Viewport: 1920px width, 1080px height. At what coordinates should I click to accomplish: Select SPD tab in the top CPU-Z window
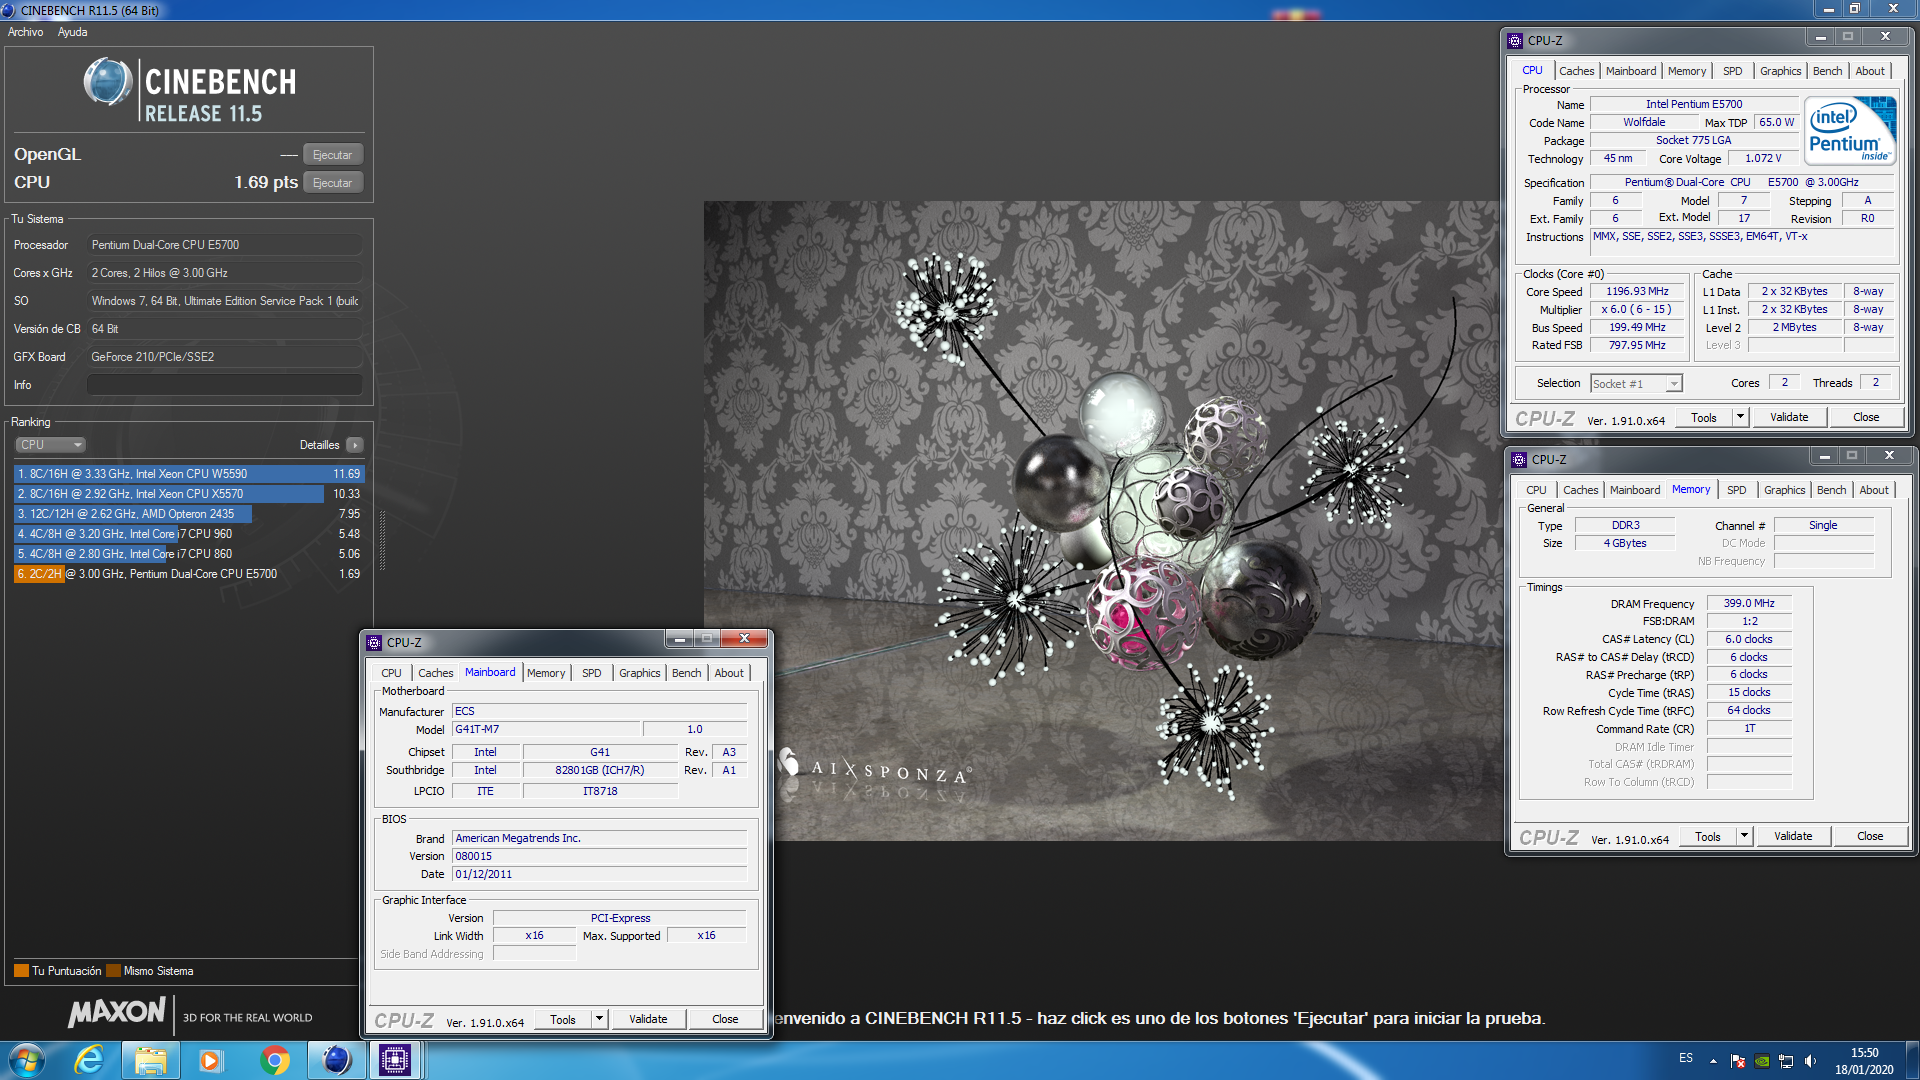click(1732, 71)
